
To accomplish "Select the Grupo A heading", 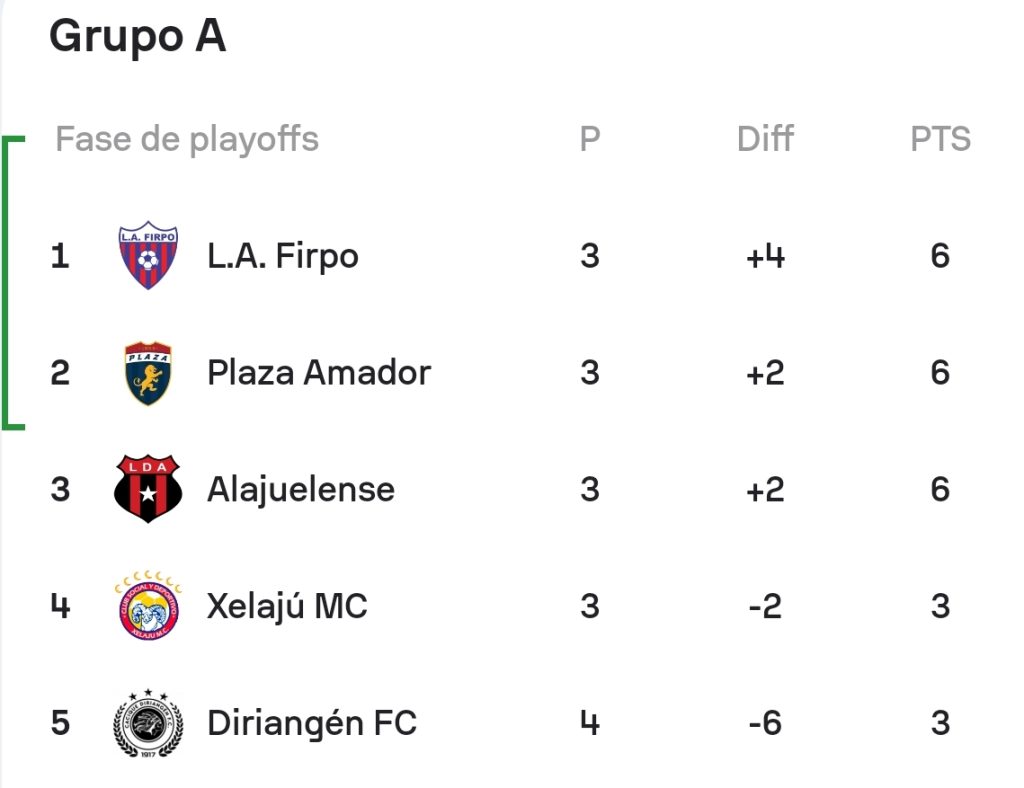I will (x=138, y=36).
